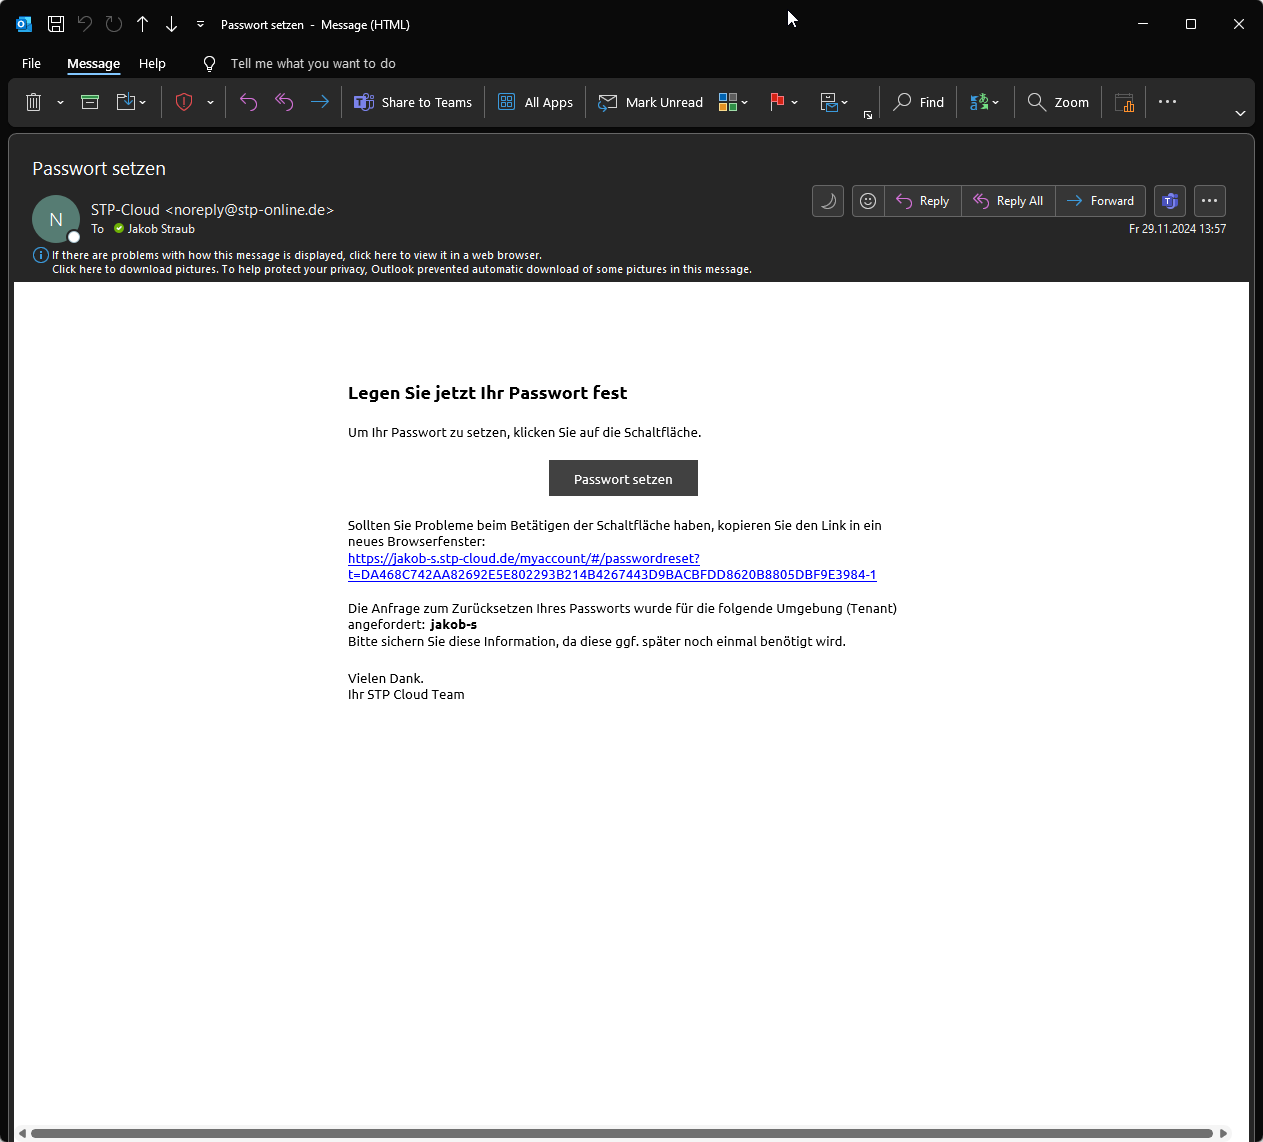
Task: Click the Redo icon in title bar
Action: [114, 24]
